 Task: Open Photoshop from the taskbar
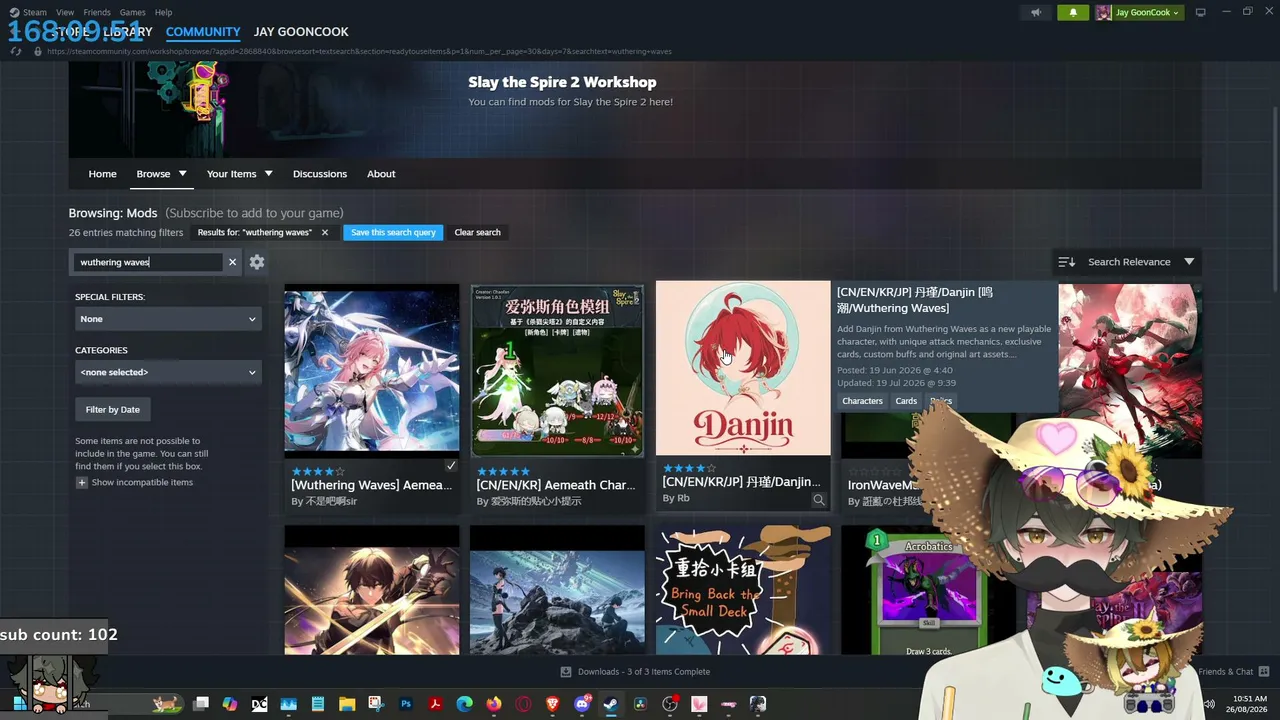[x=406, y=704]
